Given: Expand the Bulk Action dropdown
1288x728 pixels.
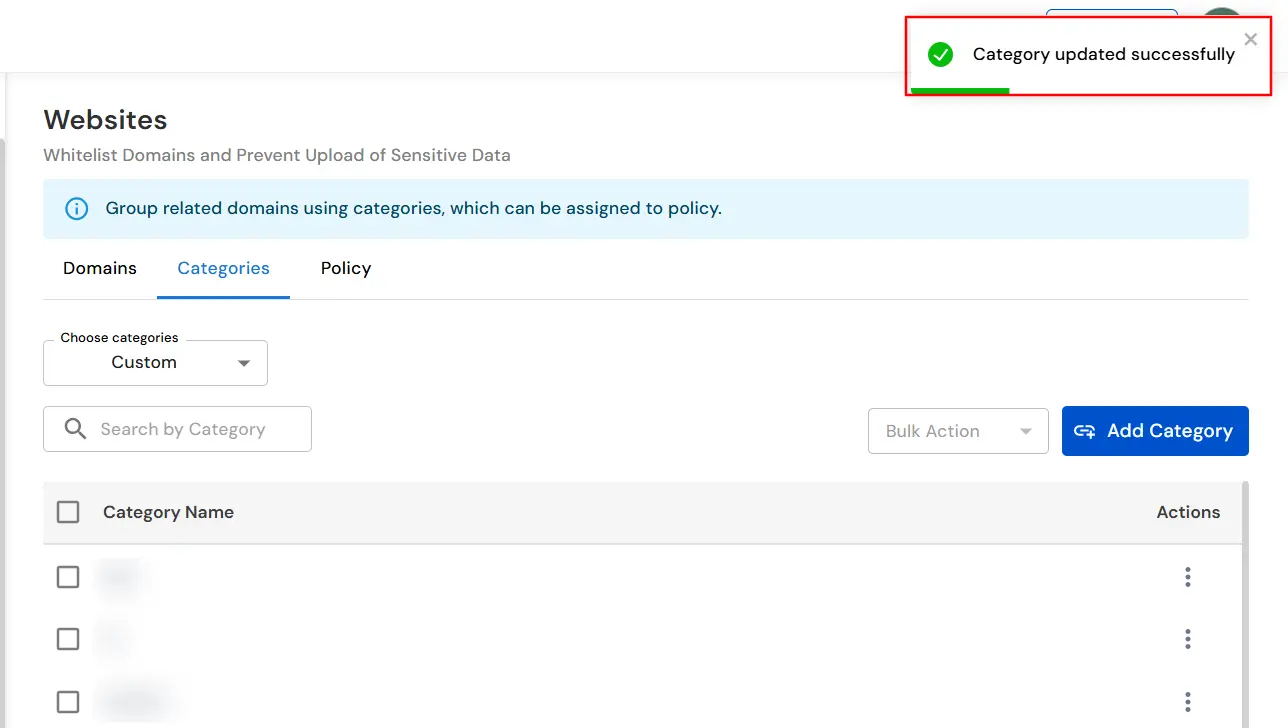Looking at the screenshot, I should [x=957, y=430].
